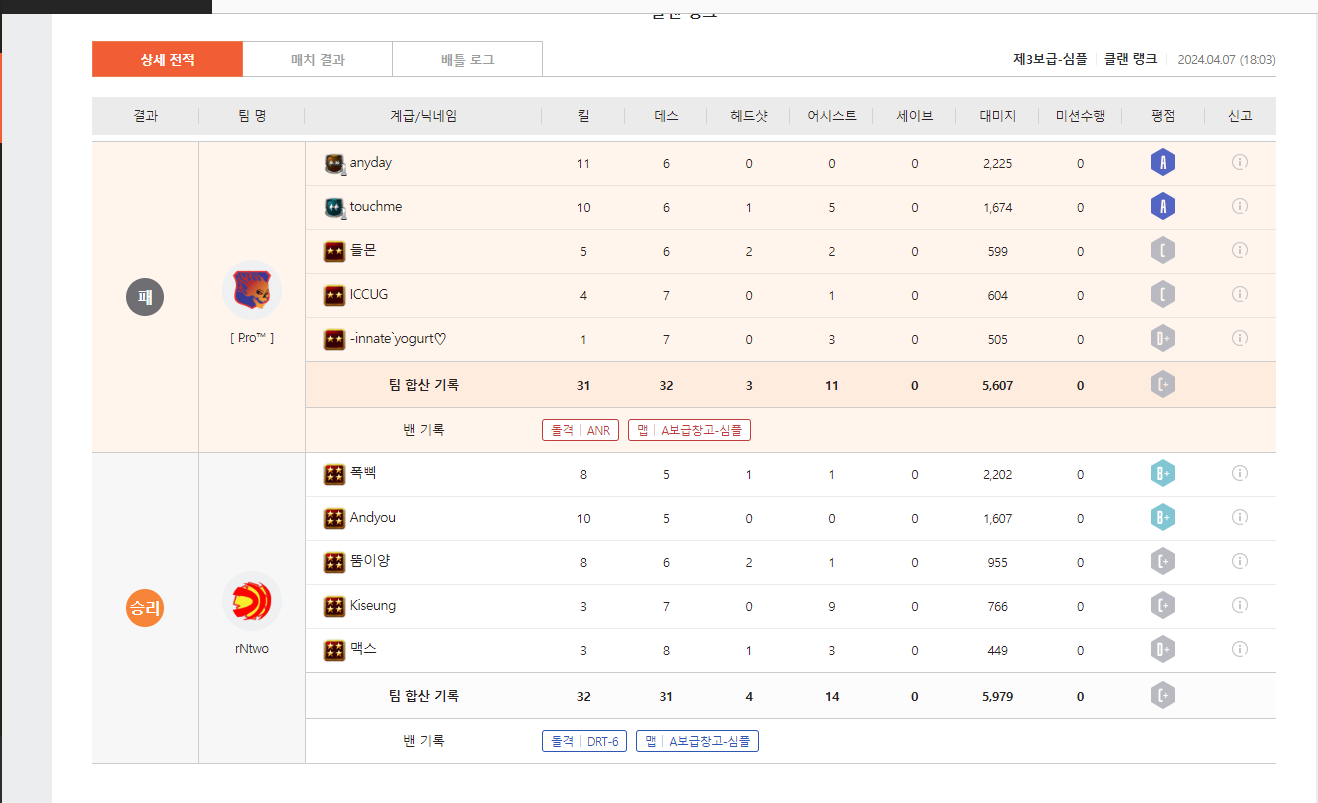This screenshot has height=803, width=1318.
Task: Click the rNtwo clan emblem
Action: tap(251, 601)
